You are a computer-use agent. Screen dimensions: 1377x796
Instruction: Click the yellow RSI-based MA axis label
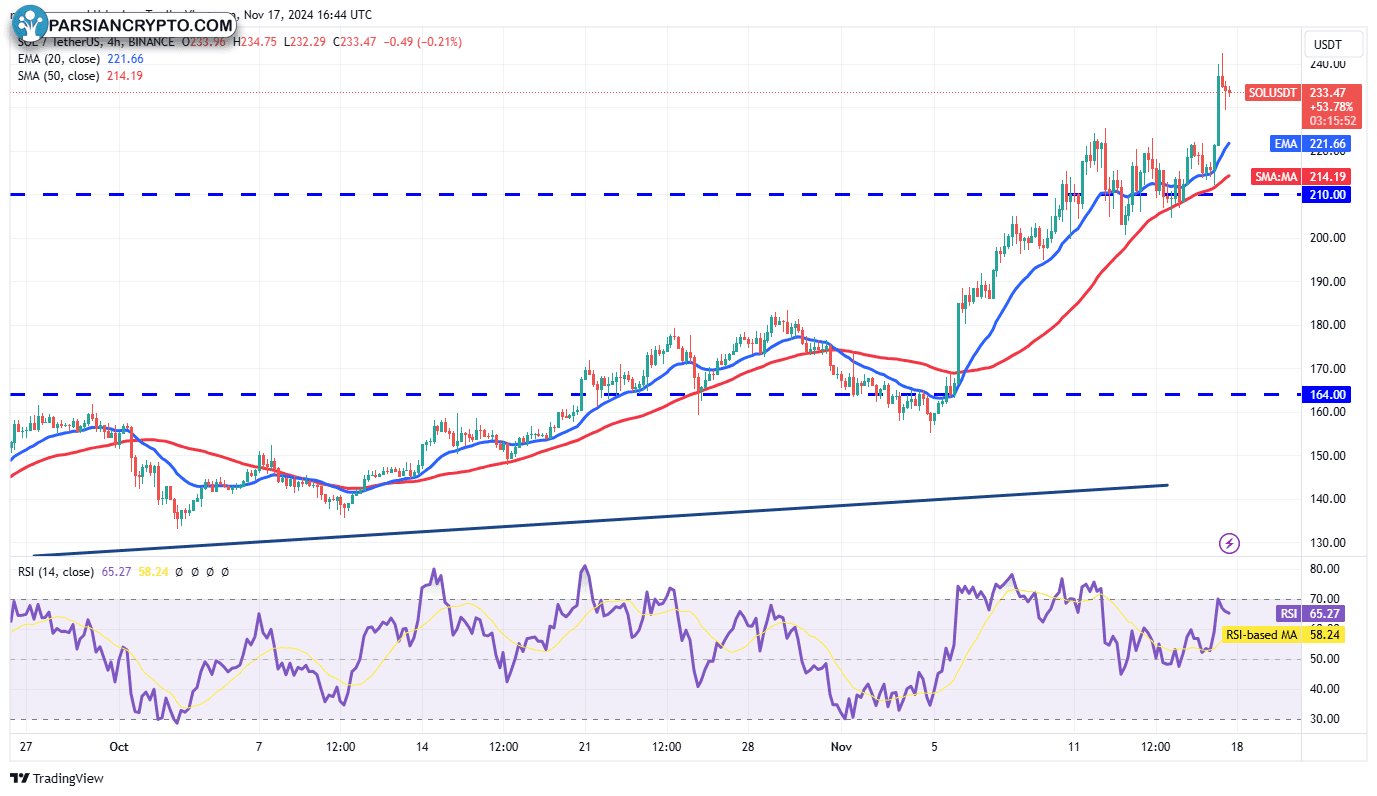[x=1261, y=634]
